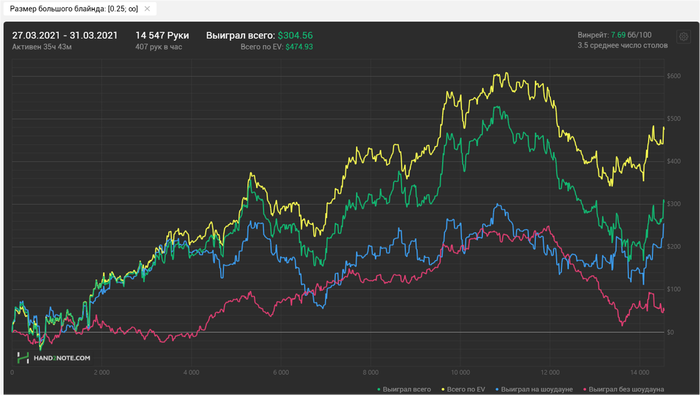
Task: Click the 8 000 x-axis label
Action: pyautogui.click(x=371, y=372)
